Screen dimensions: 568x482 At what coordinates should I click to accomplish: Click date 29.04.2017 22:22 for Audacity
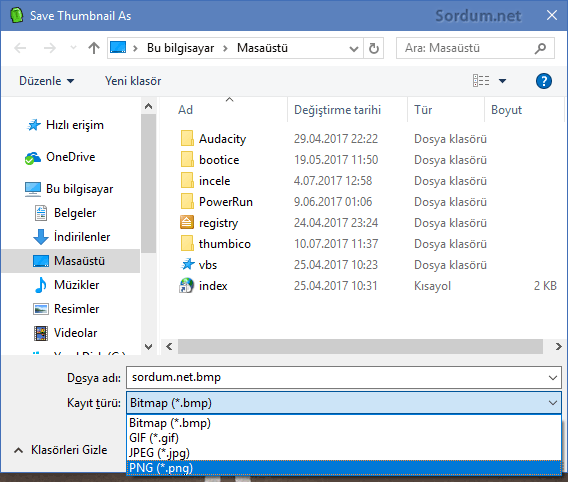(335, 139)
